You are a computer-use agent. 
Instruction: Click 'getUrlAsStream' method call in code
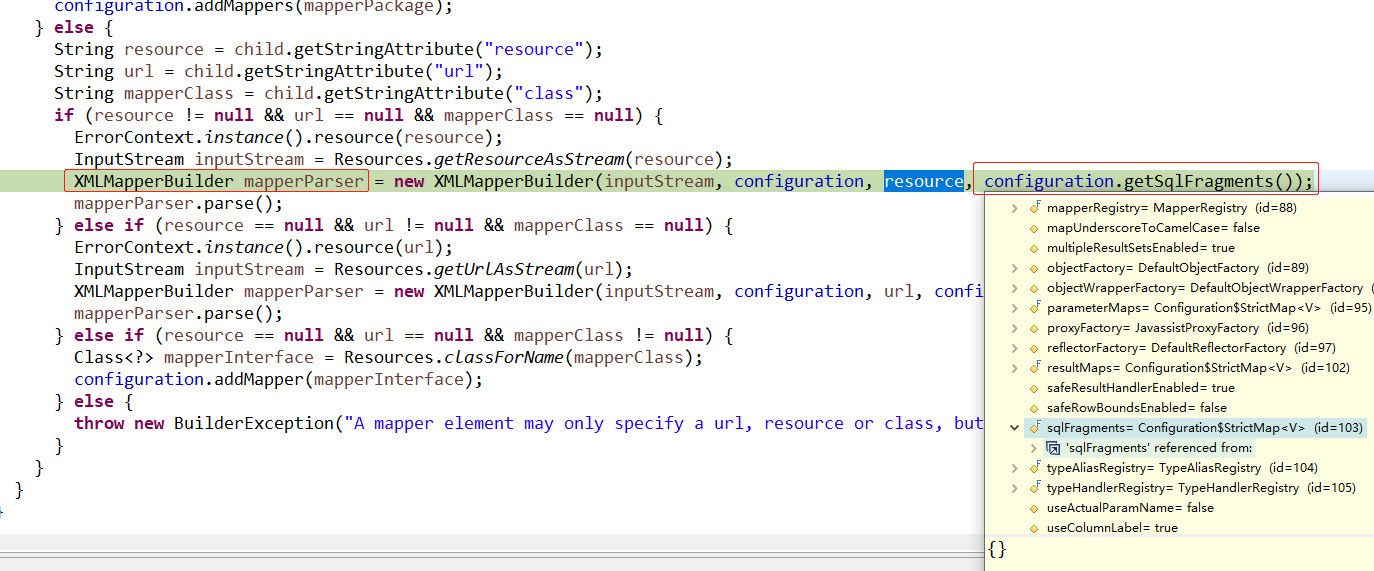[x=504, y=269]
